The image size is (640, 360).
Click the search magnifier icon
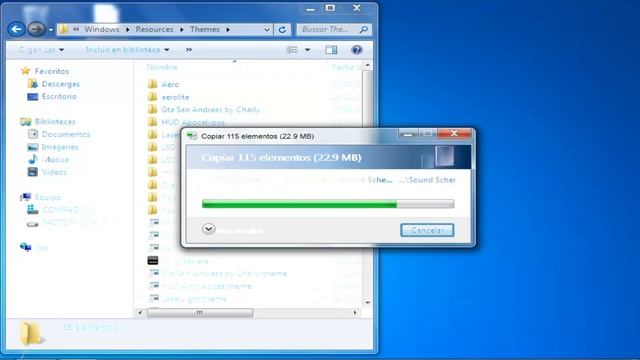coord(364,29)
